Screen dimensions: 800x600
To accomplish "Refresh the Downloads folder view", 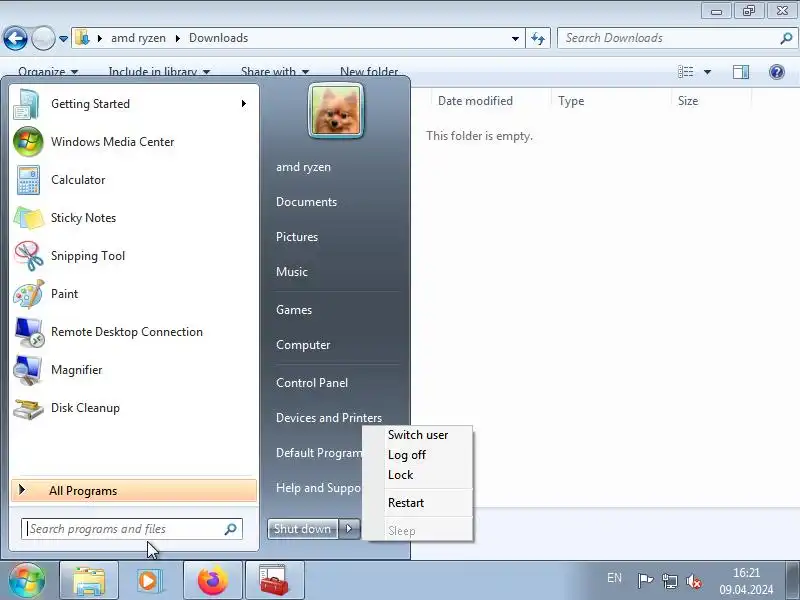I will (x=538, y=38).
